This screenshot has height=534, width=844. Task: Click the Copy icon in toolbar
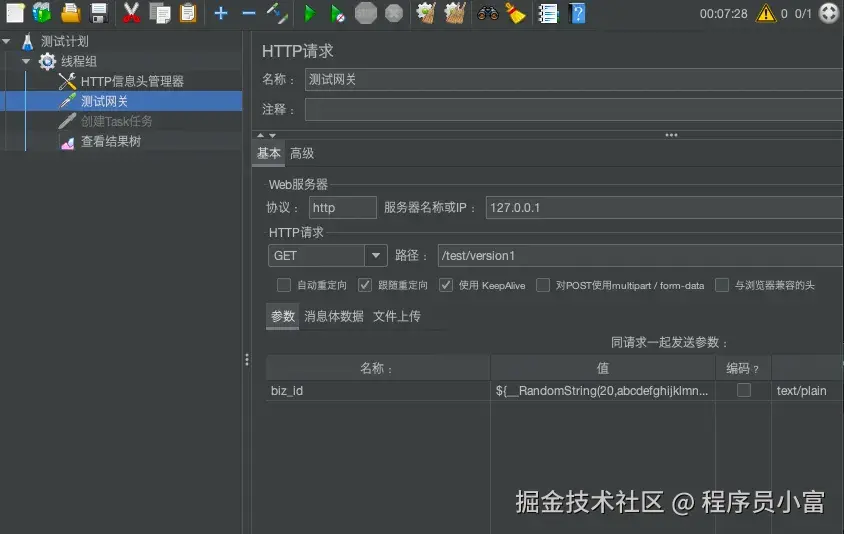click(159, 13)
